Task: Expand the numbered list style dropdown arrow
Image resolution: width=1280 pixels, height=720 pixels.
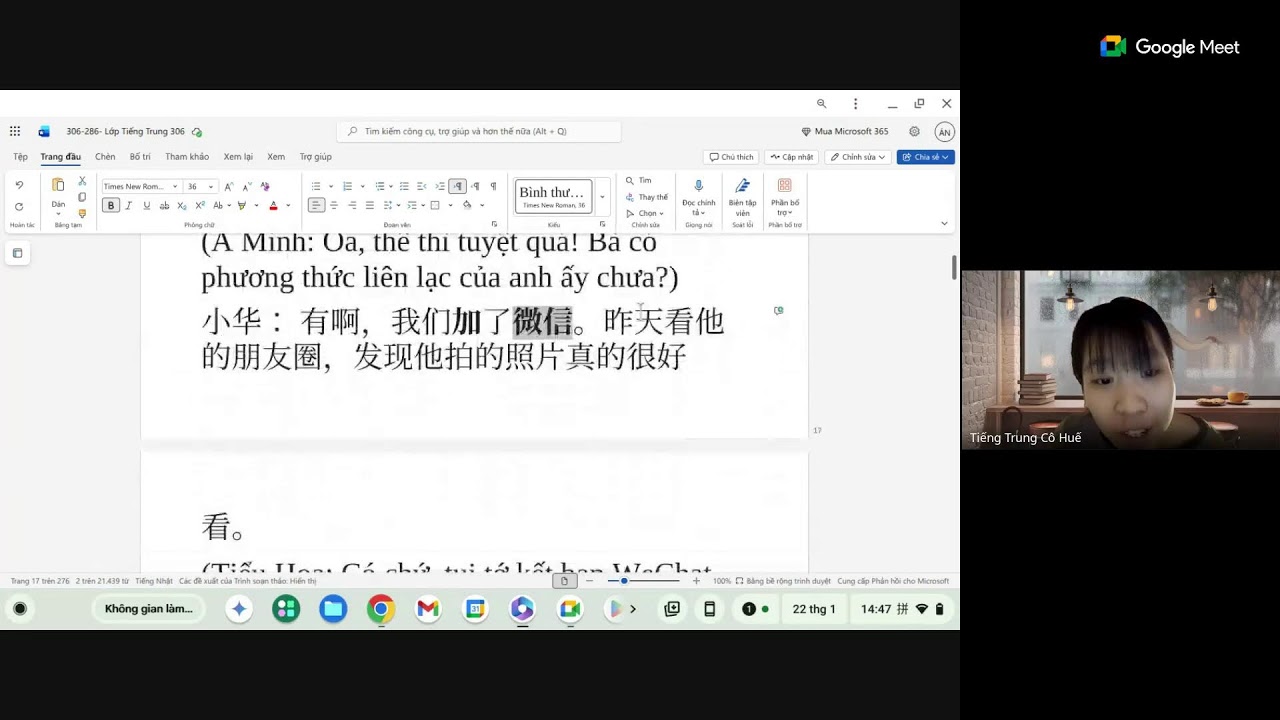Action: coord(362,186)
